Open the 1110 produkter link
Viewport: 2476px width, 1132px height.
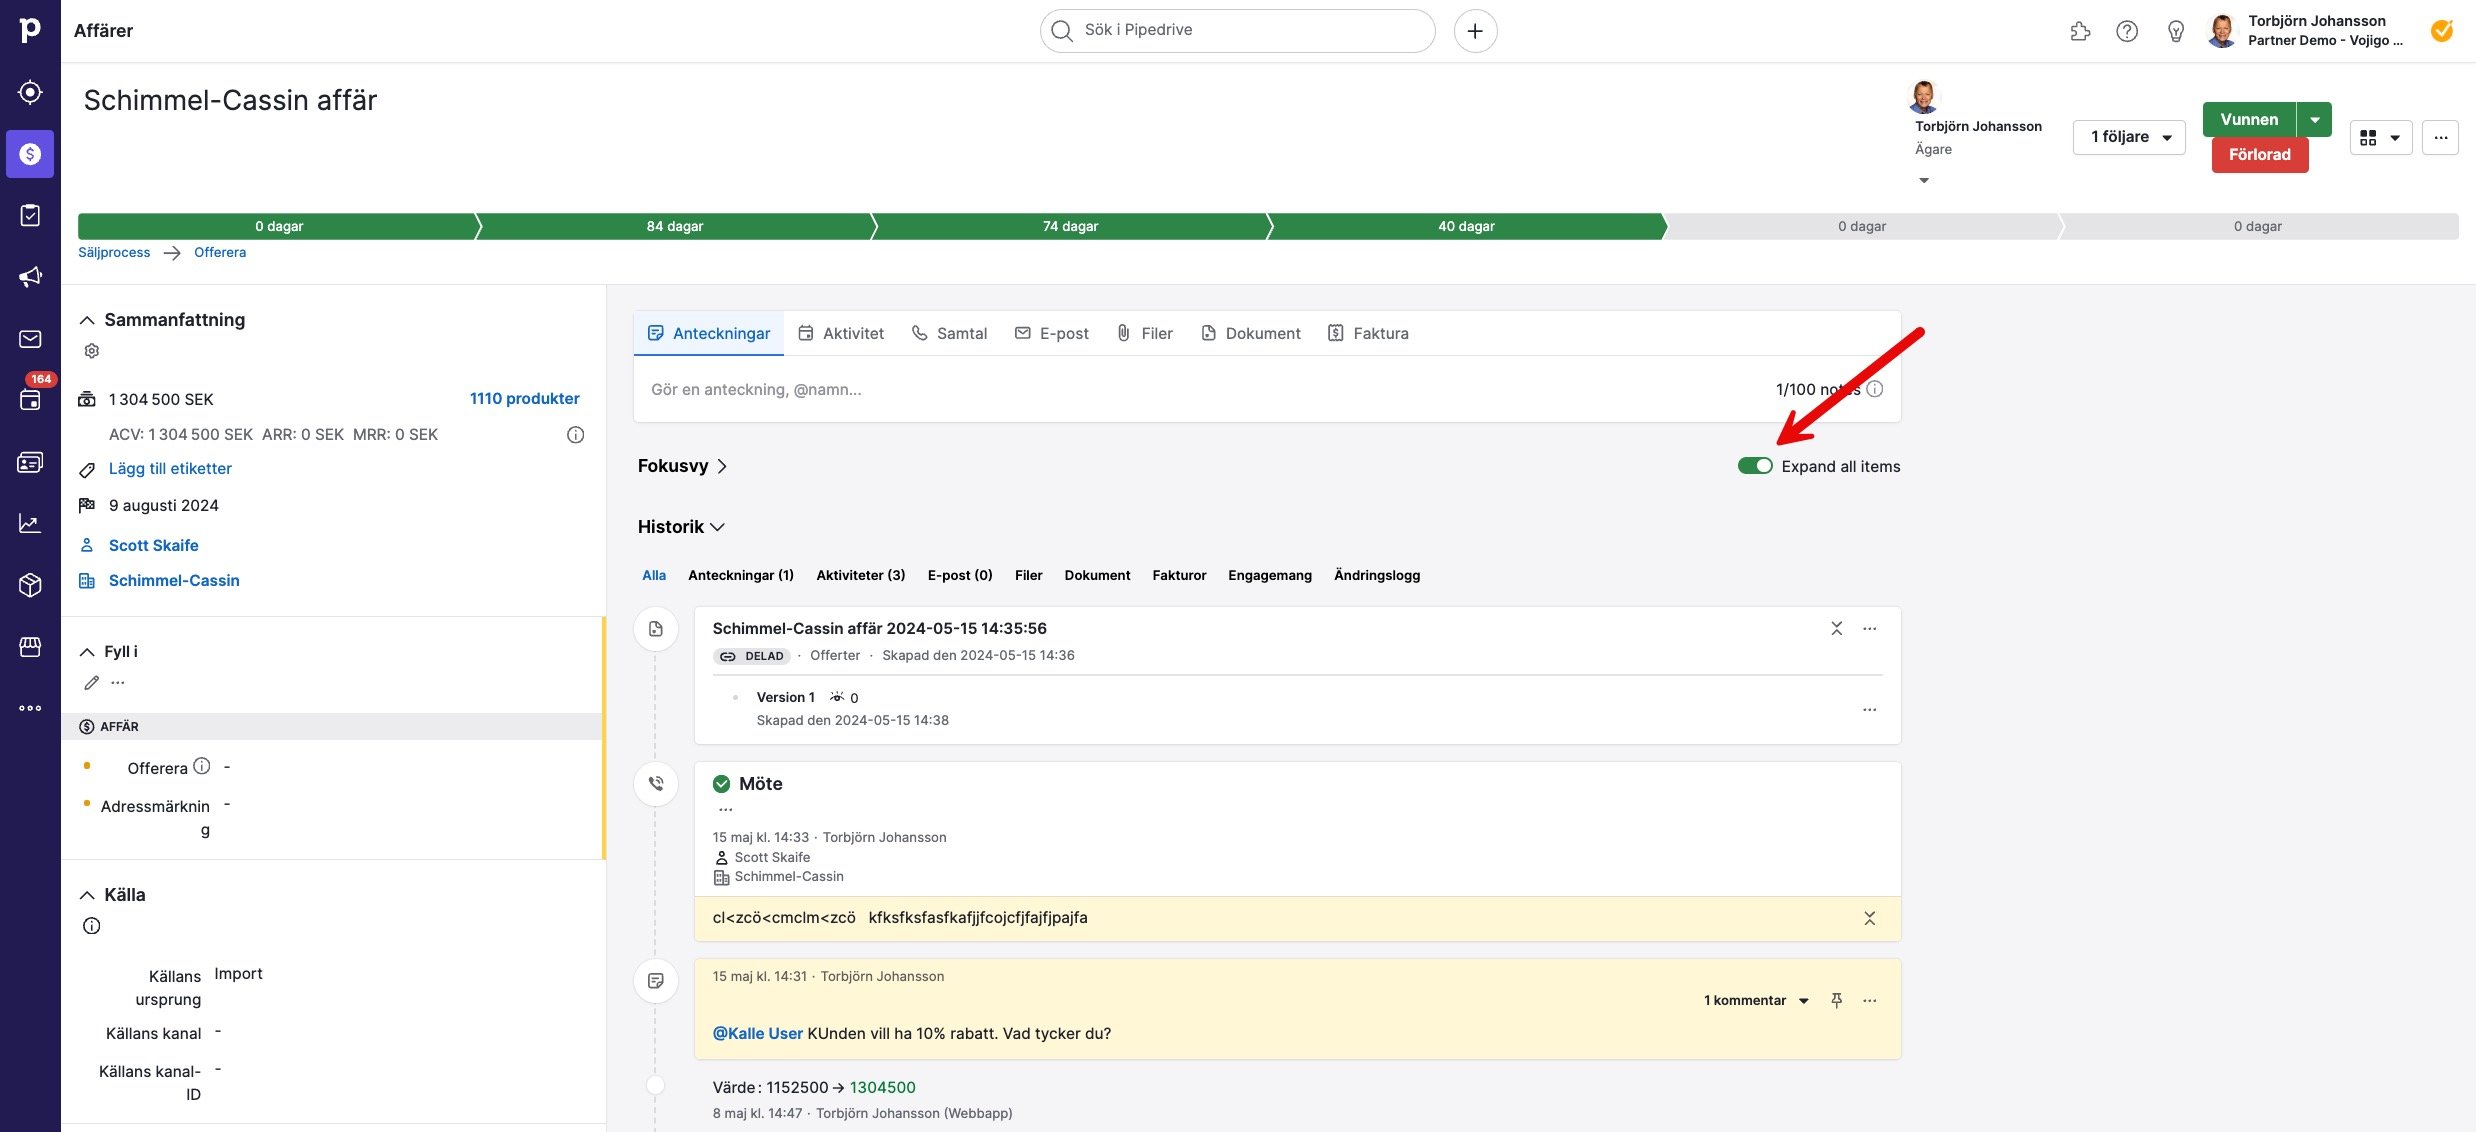[524, 398]
